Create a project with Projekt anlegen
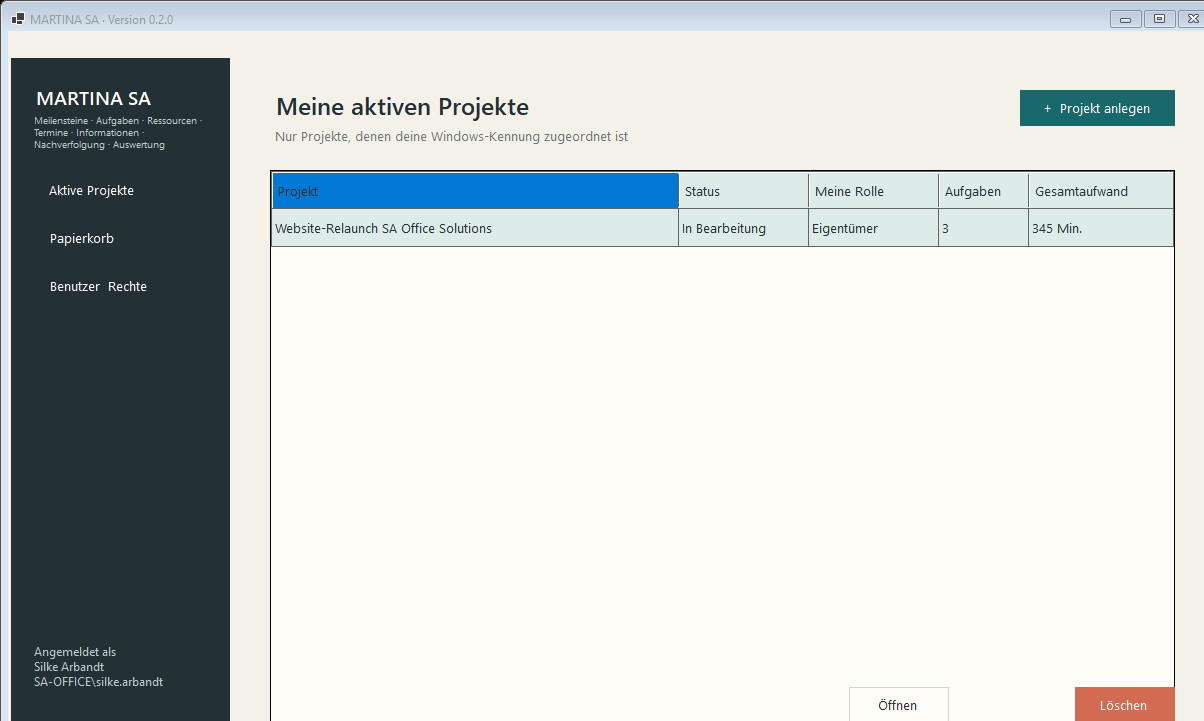Screen dimensions: 1204x721 [1097, 108]
